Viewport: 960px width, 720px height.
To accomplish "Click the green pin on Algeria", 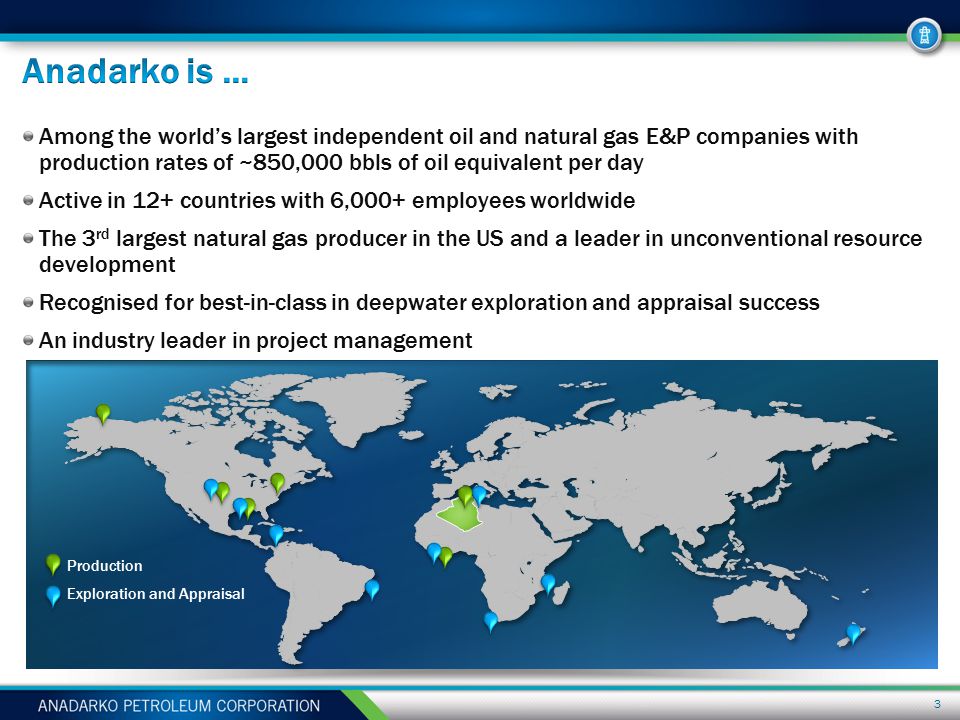I will tap(465, 495).
